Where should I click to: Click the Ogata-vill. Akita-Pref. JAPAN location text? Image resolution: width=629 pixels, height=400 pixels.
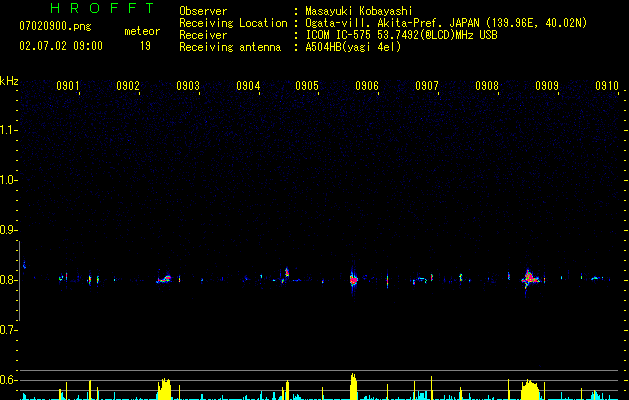click(x=446, y=23)
